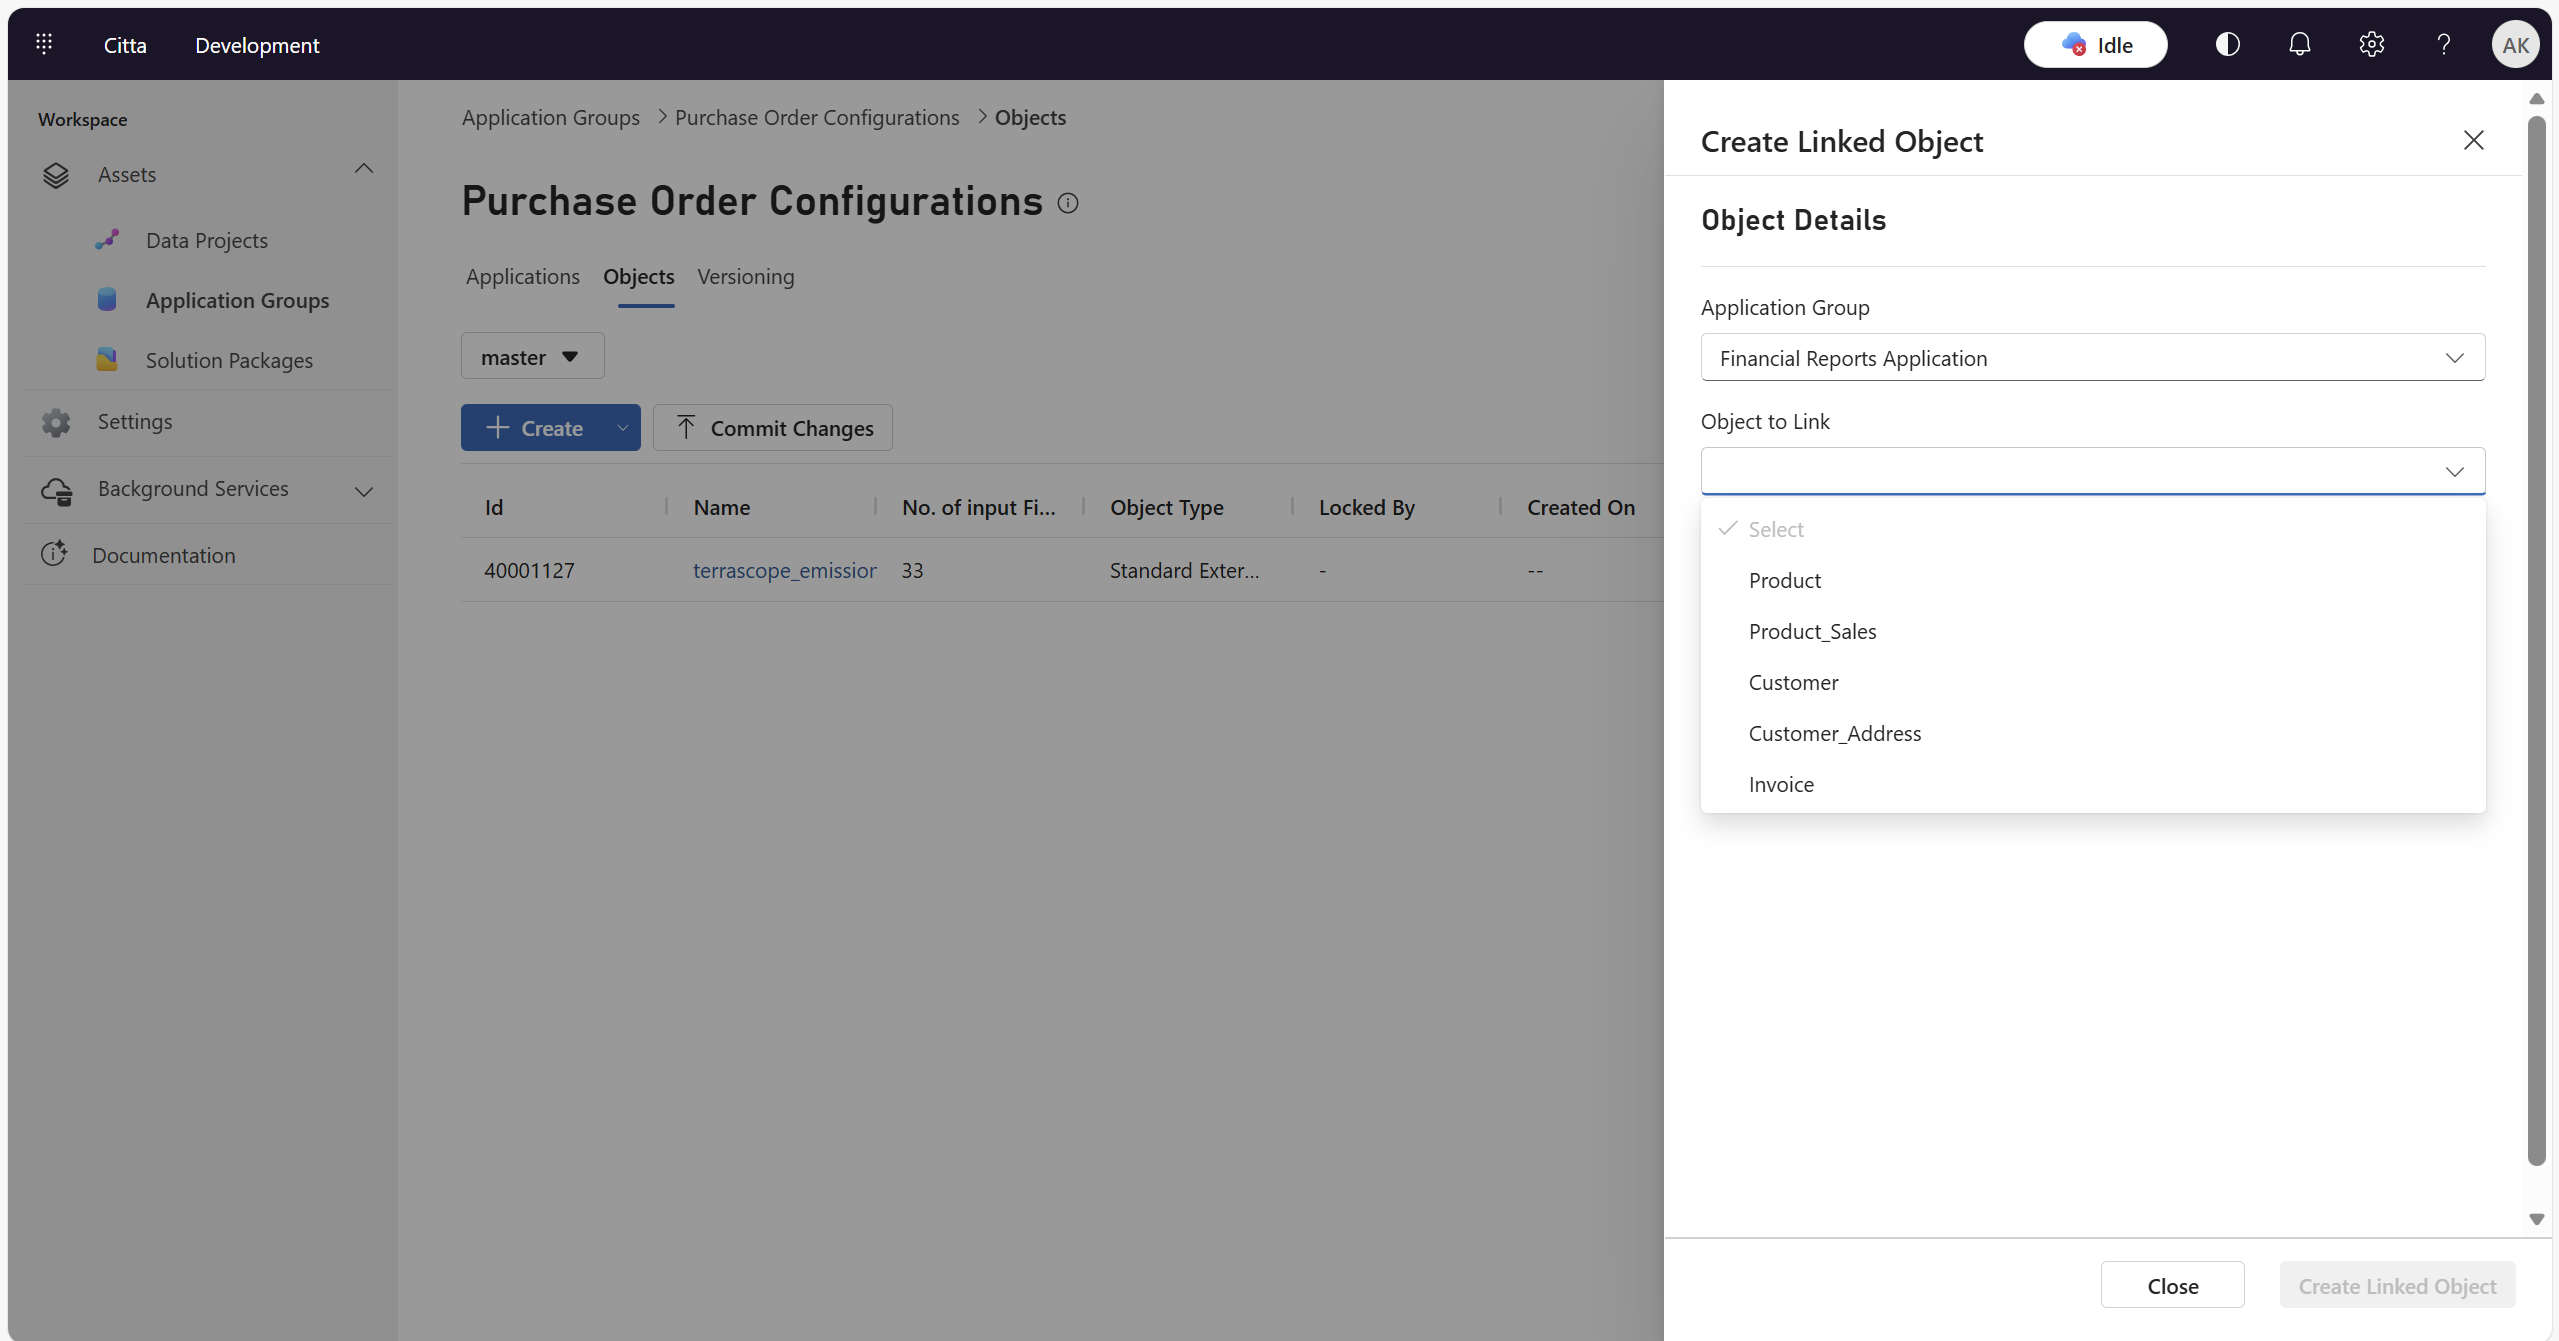Choose the Customer_Address option

pyautogui.click(x=1834, y=733)
